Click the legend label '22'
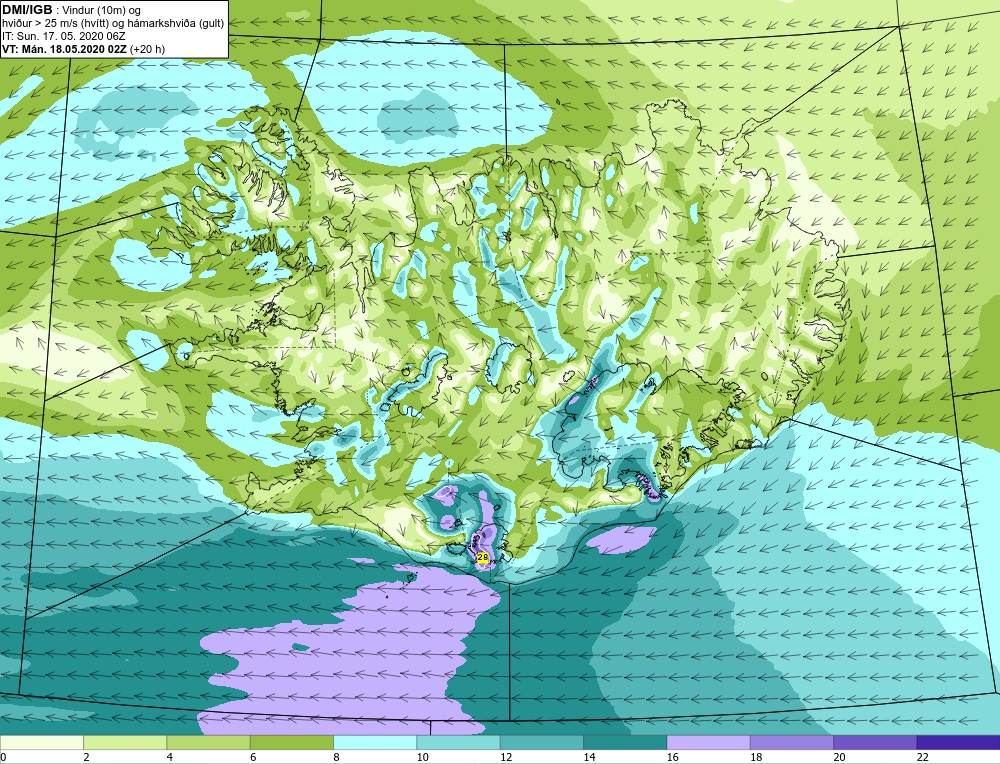This screenshot has height=764, width=1000. (922, 757)
